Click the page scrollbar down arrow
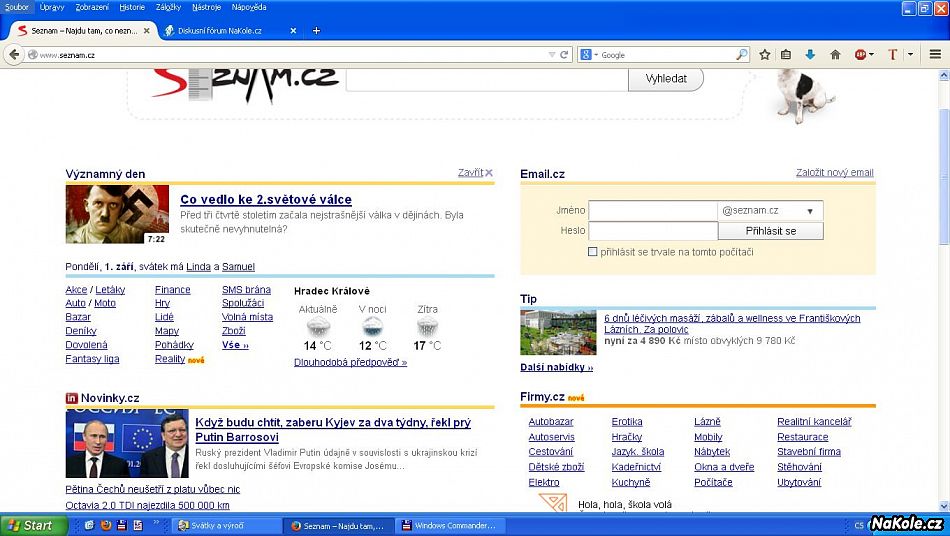Screen dimensions: 950x536 [944, 506]
